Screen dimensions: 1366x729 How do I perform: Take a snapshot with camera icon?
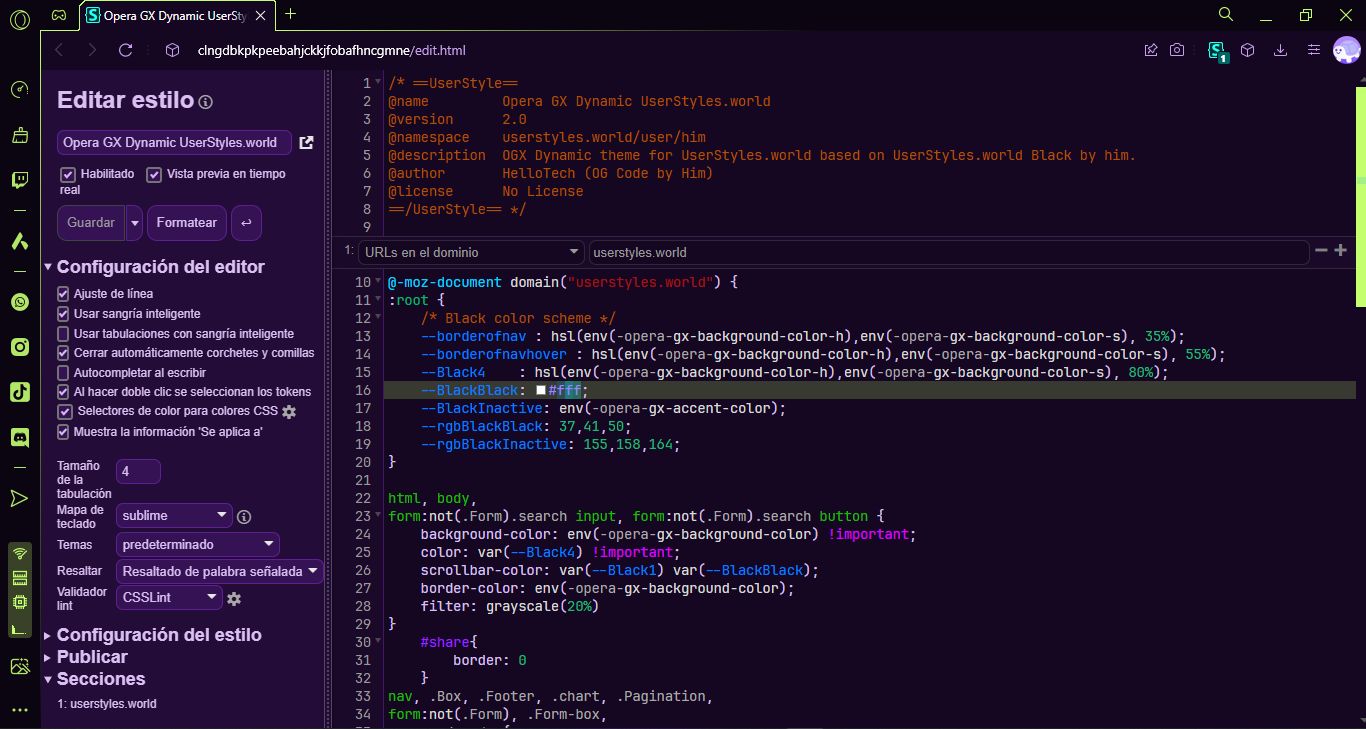(x=1178, y=50)
